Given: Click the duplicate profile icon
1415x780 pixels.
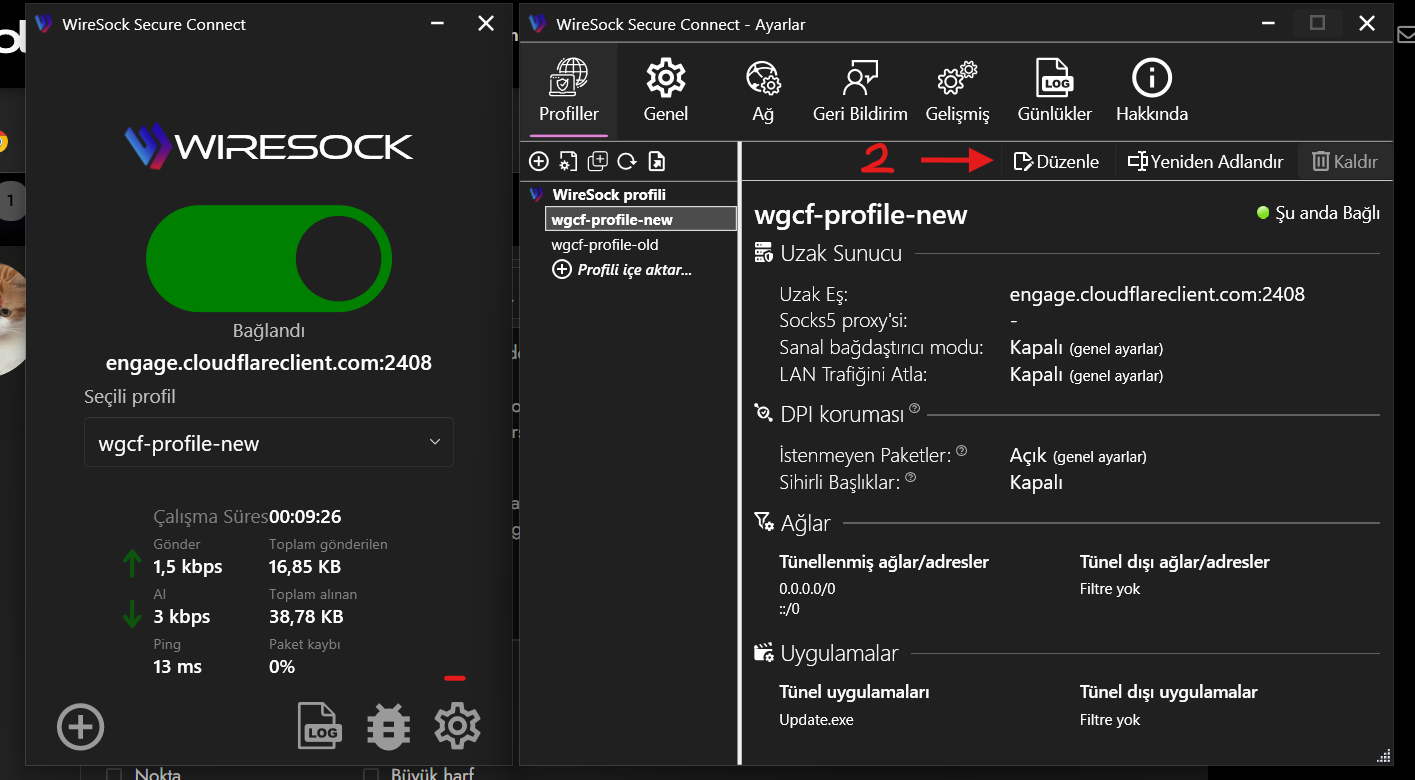Looking at the screenshot, I should (x=598, y=161).
